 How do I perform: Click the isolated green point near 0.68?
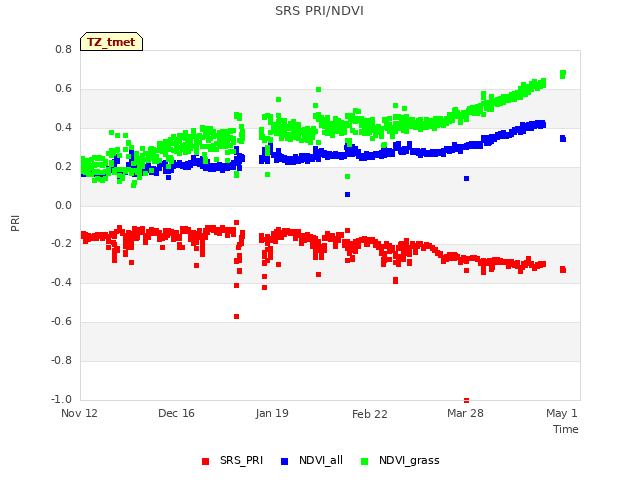coord(563,74)
